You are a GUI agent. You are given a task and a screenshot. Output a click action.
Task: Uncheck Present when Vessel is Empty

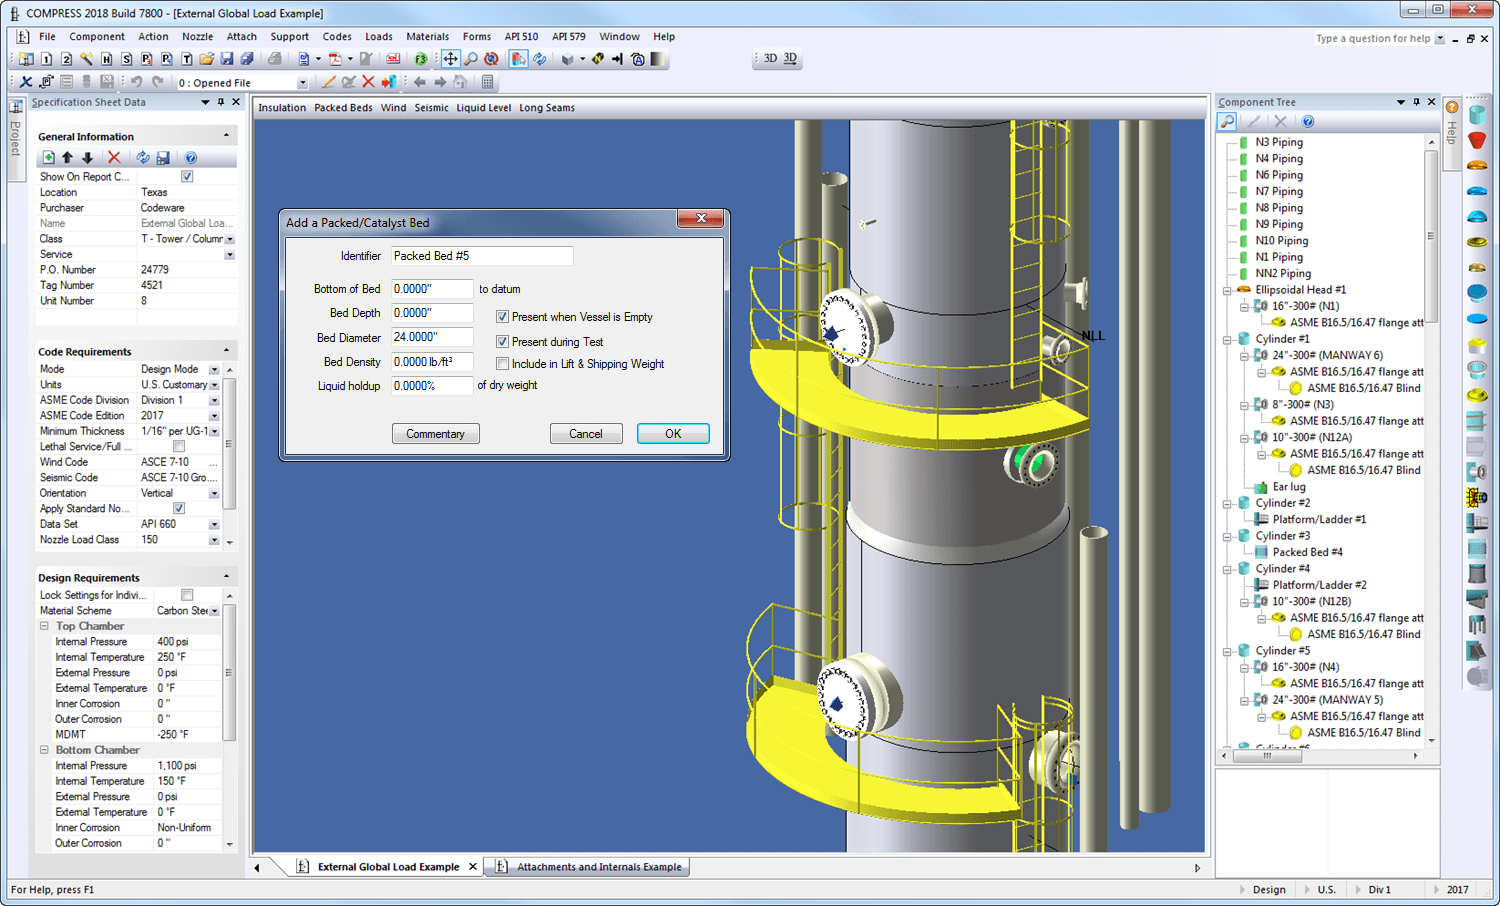(502, 316)
